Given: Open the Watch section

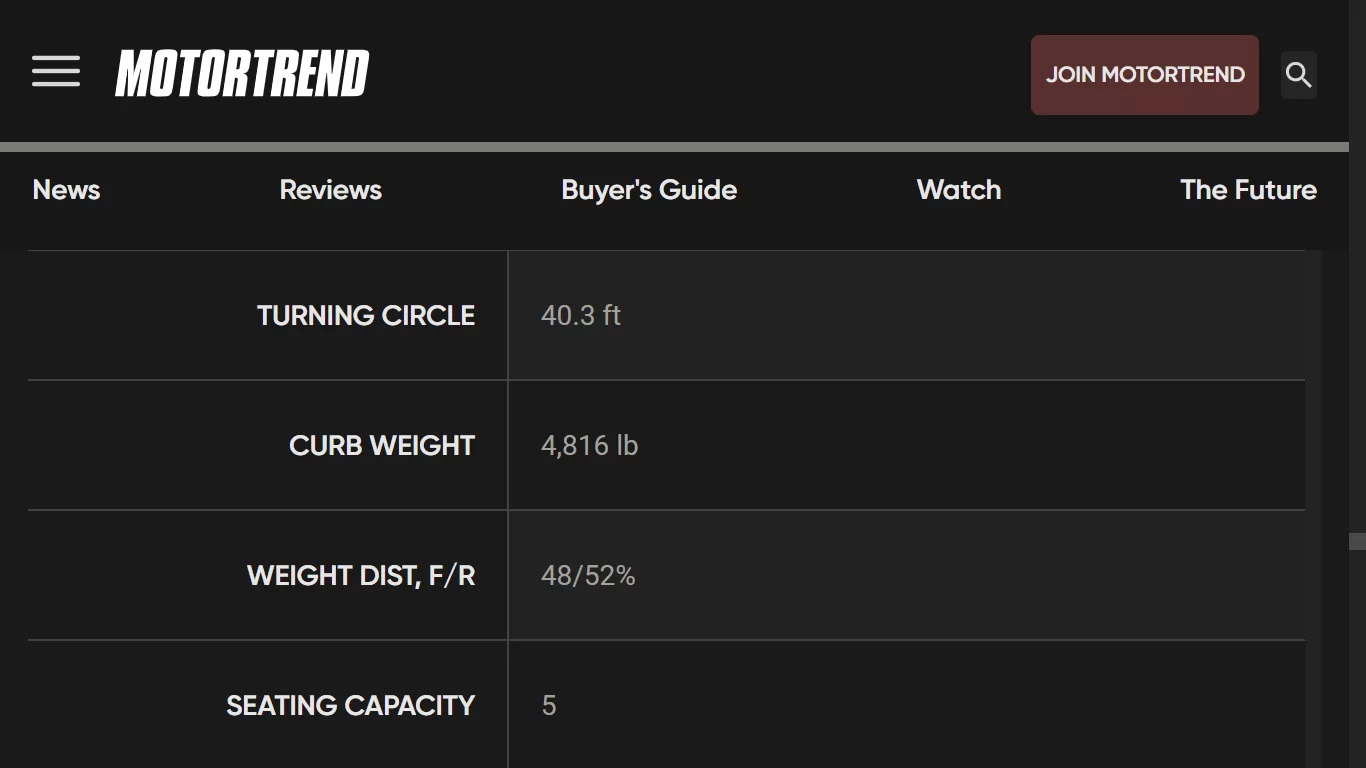Looking at the screenshot, I should pyautogui.click(x=959, y=190).
